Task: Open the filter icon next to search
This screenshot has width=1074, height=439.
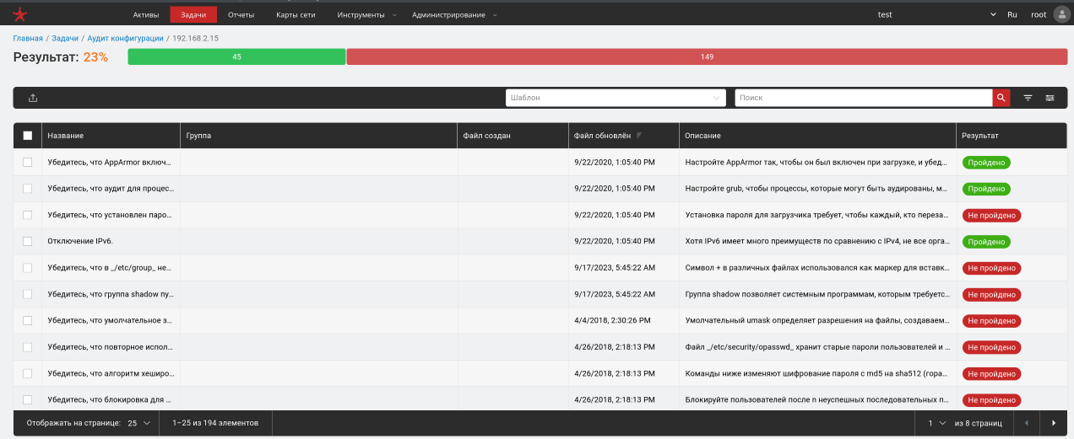Action: (x=1028, y=98)
